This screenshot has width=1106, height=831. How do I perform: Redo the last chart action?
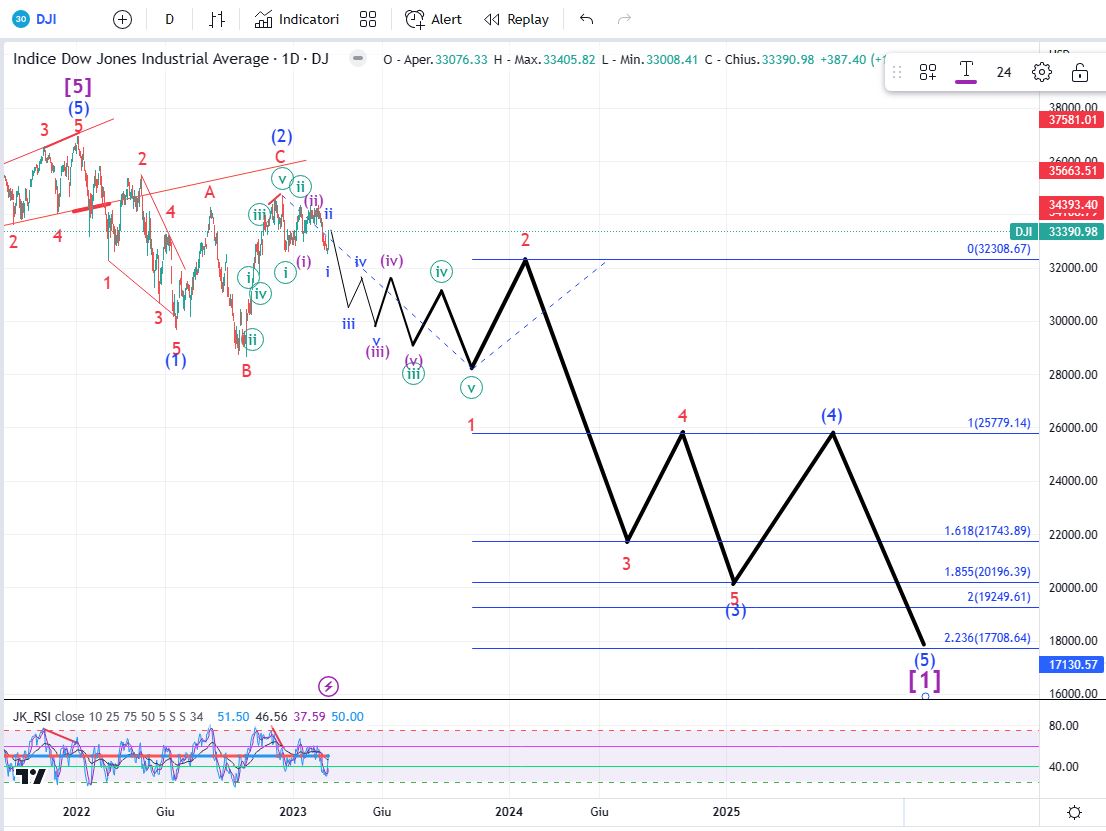pyautogui.click(x=624, y=19)
